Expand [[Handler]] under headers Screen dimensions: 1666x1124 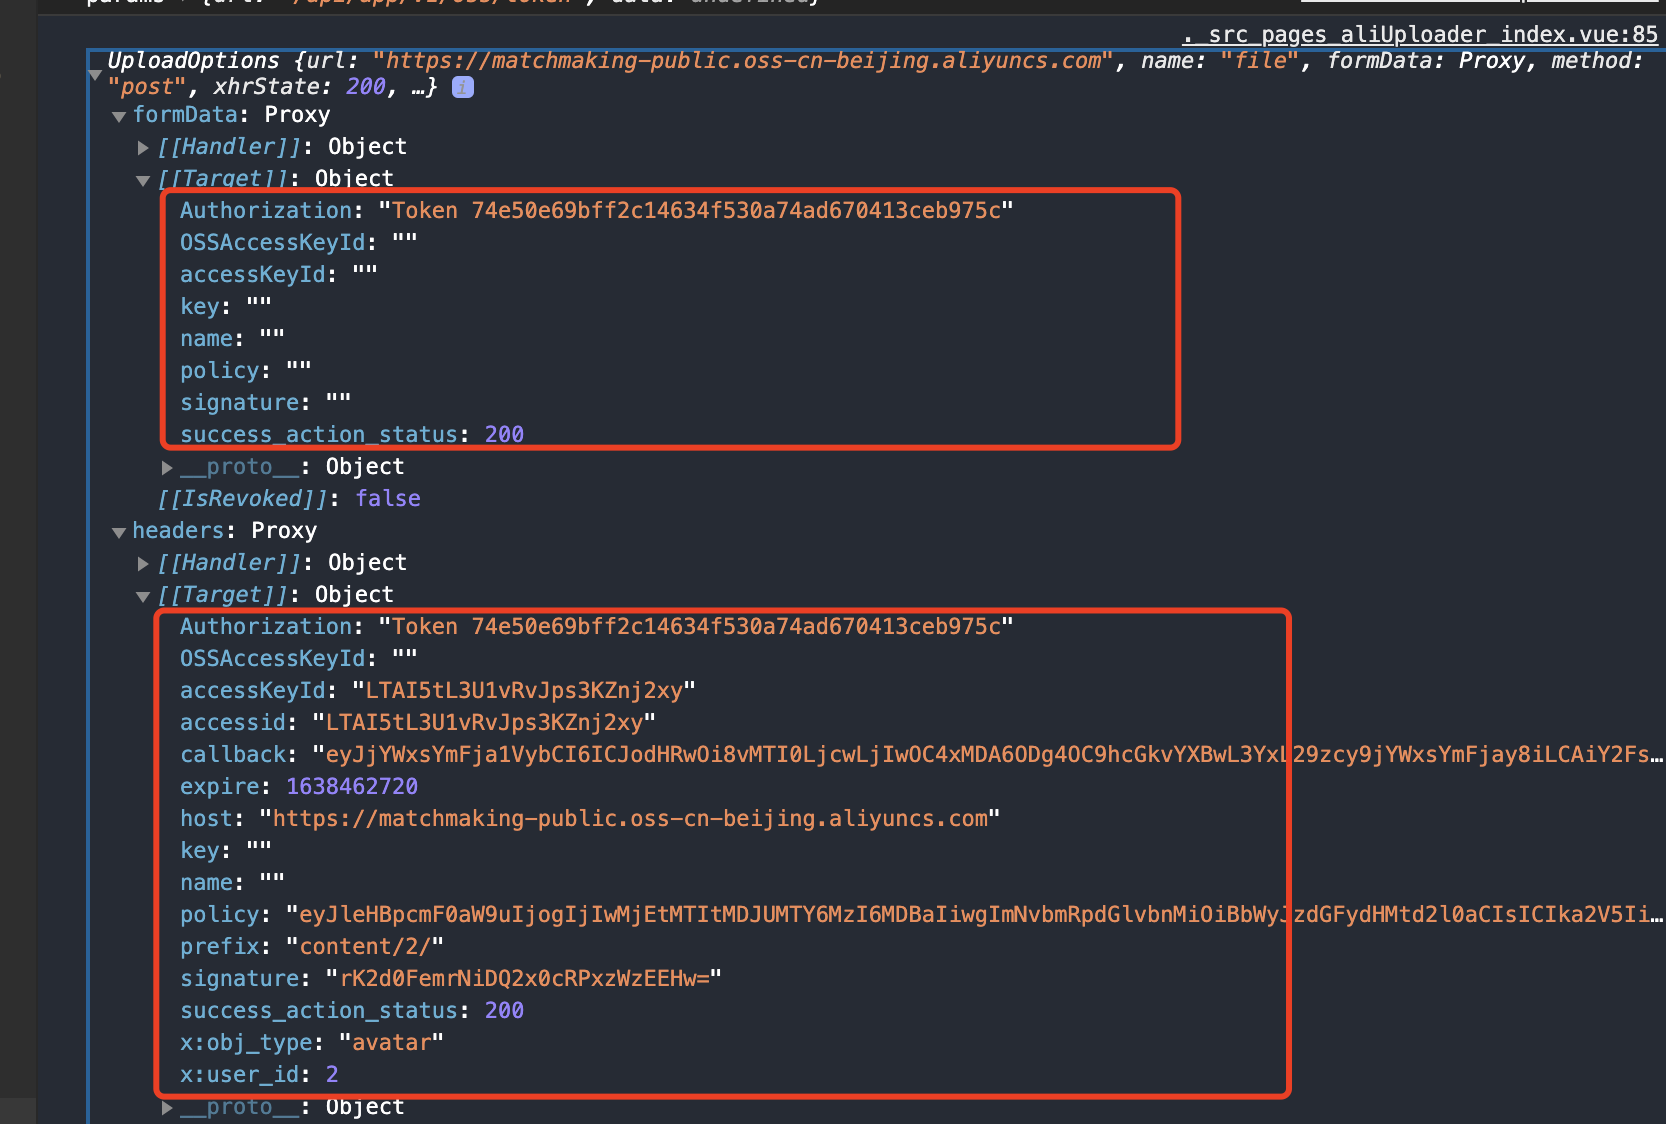coord(143,563)
